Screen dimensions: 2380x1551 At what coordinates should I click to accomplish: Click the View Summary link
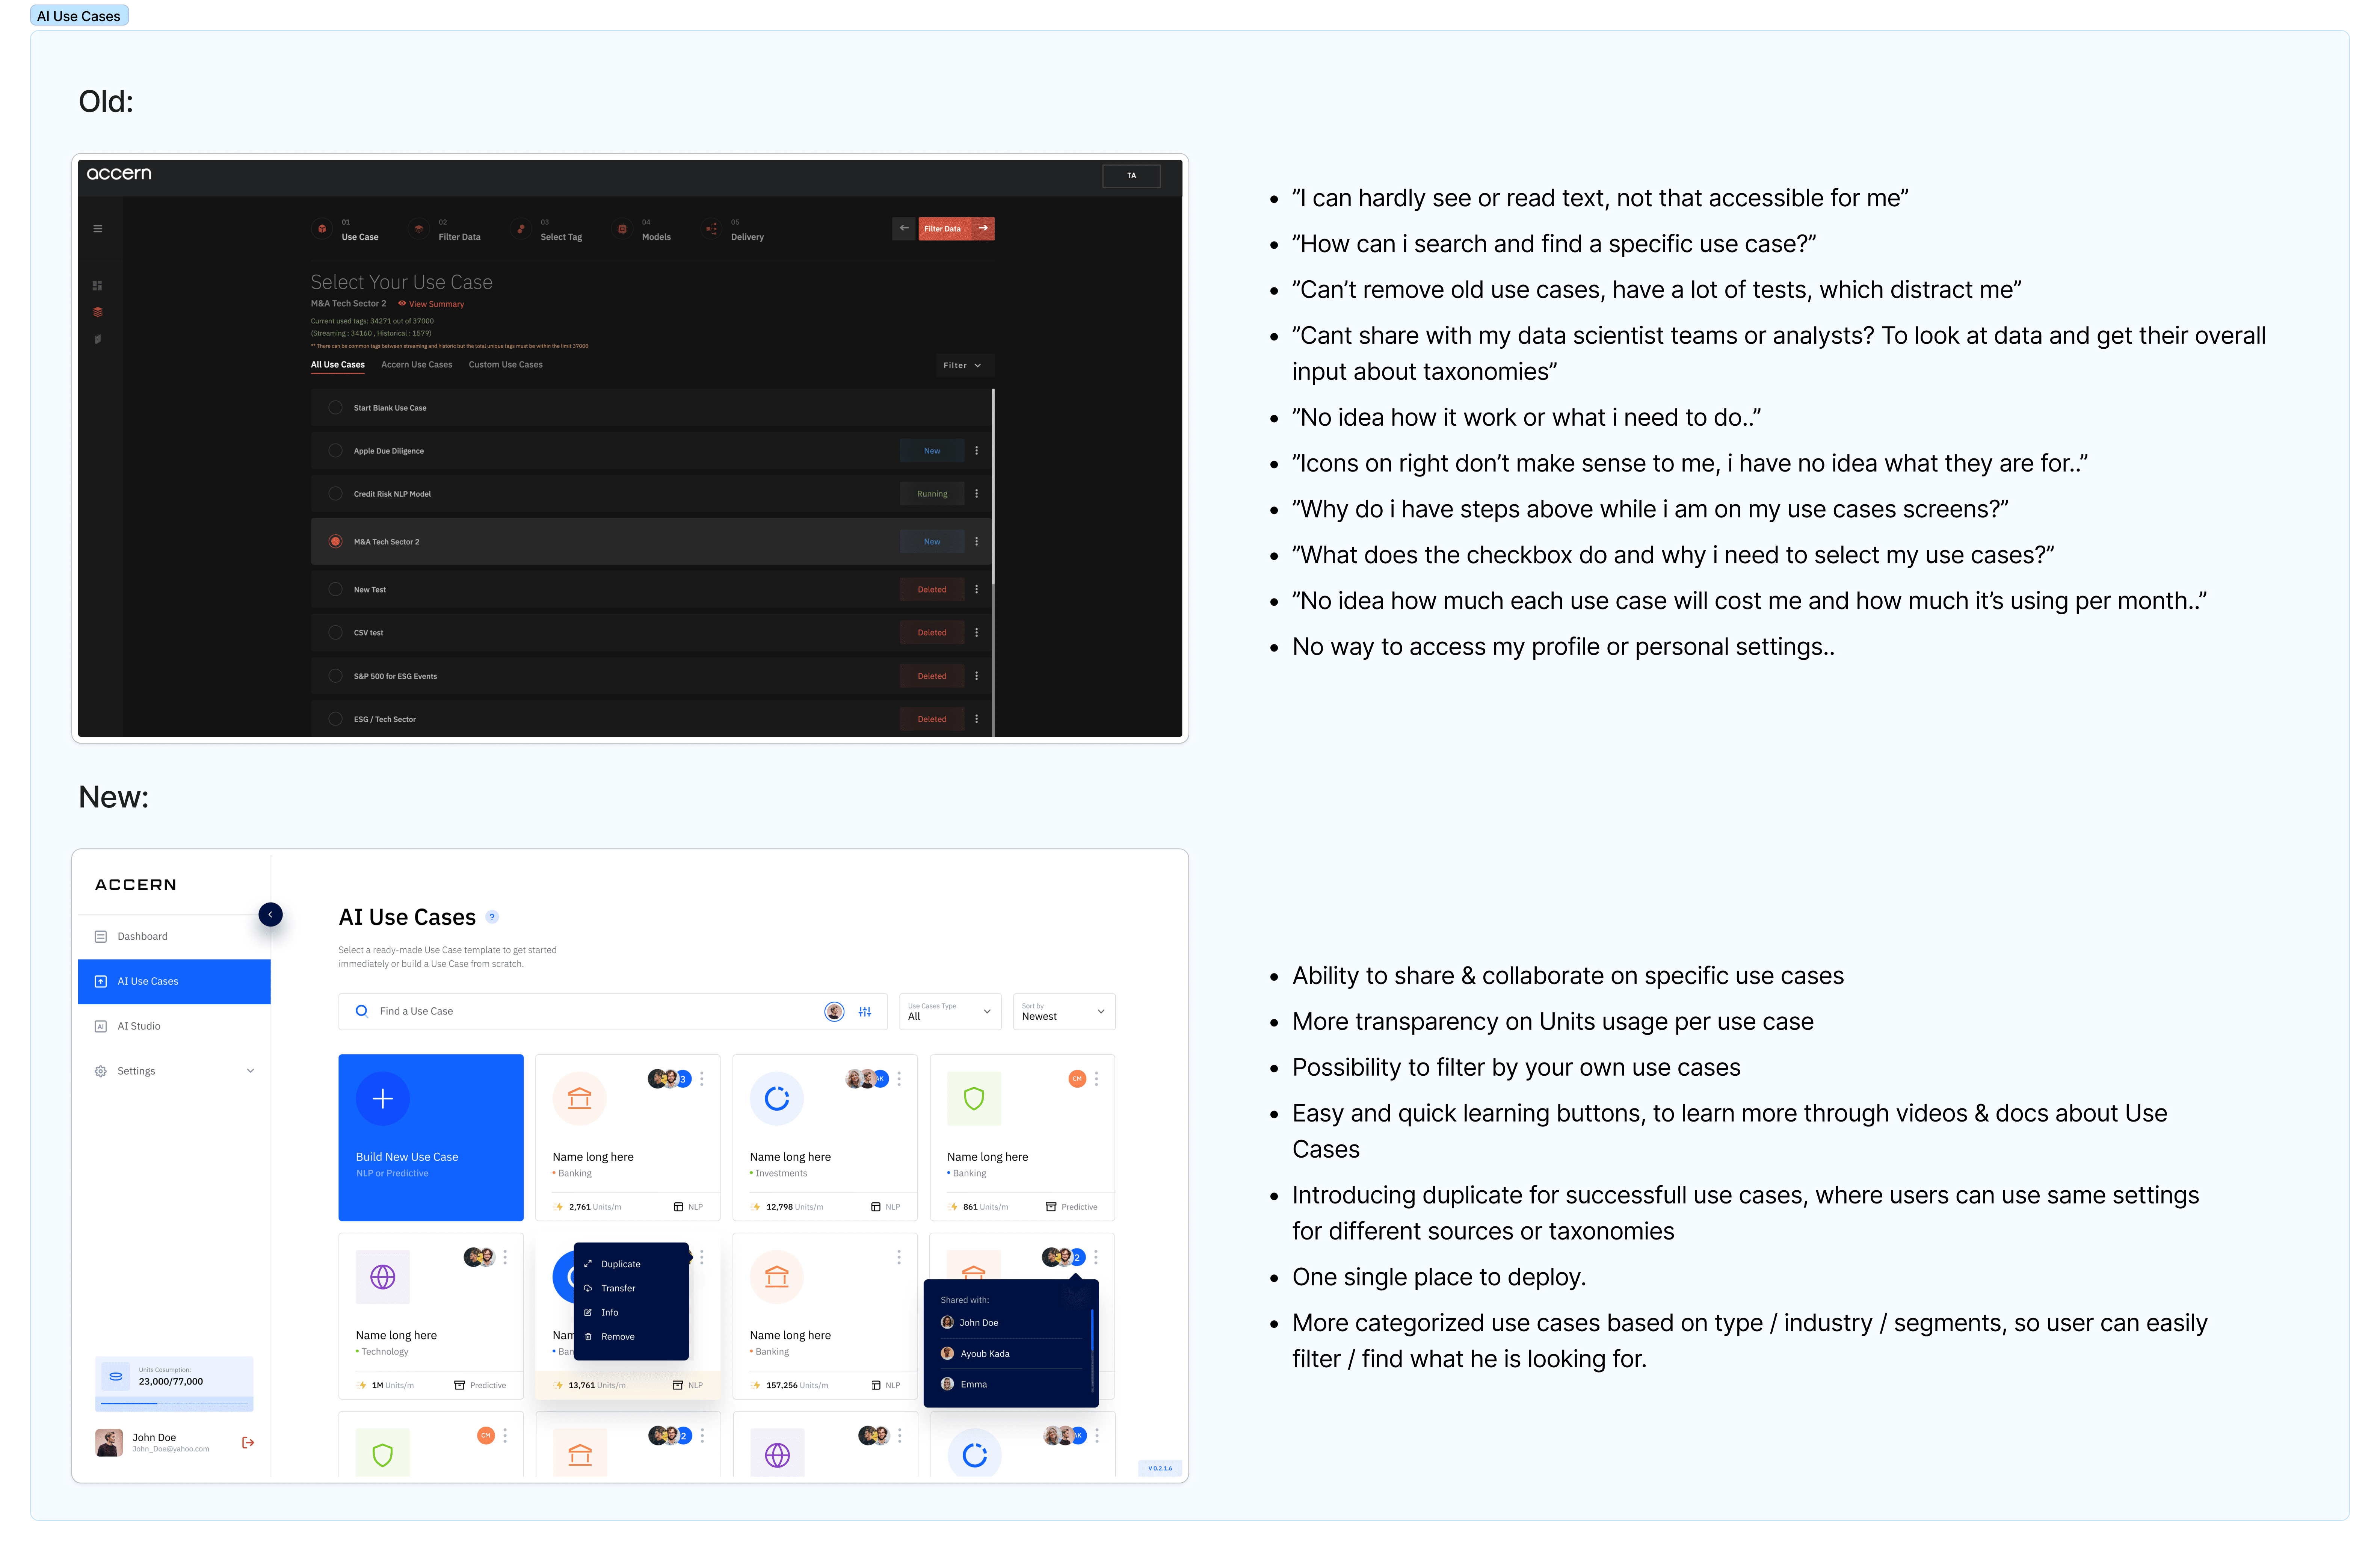click(431, 304)
